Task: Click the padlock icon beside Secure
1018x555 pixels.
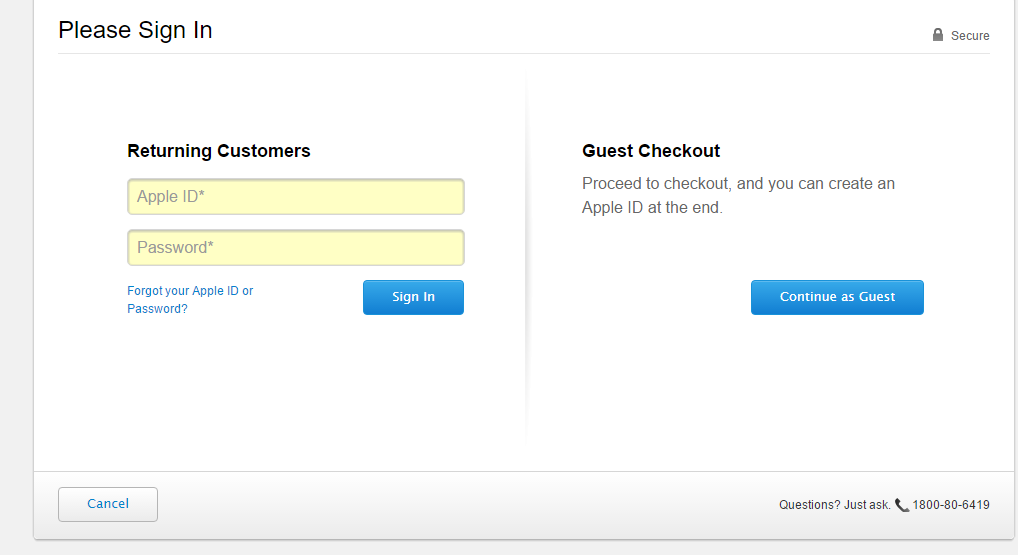Action: (x=937, y=35)
